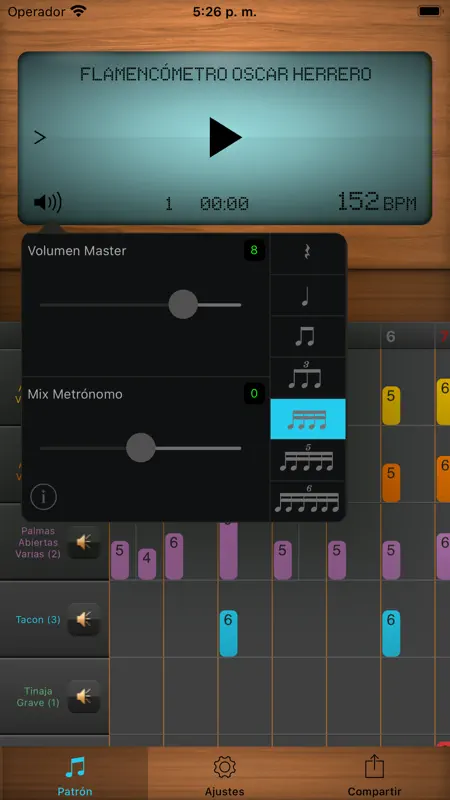This screenshot has height=800, width=450.
Task: Mute the Palmas Abiertas Varias (2) track
Action: click(84, 542)
